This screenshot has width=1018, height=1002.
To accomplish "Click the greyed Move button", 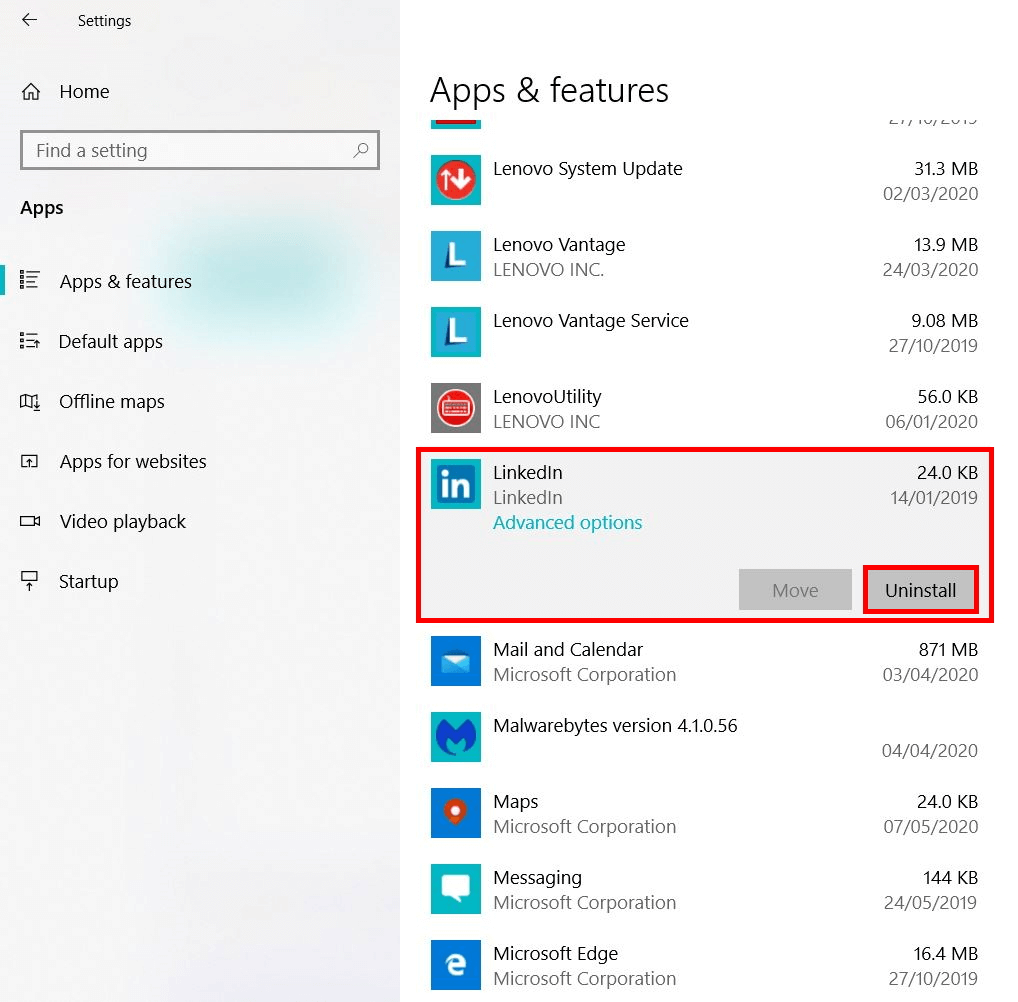I will [795, 590].
